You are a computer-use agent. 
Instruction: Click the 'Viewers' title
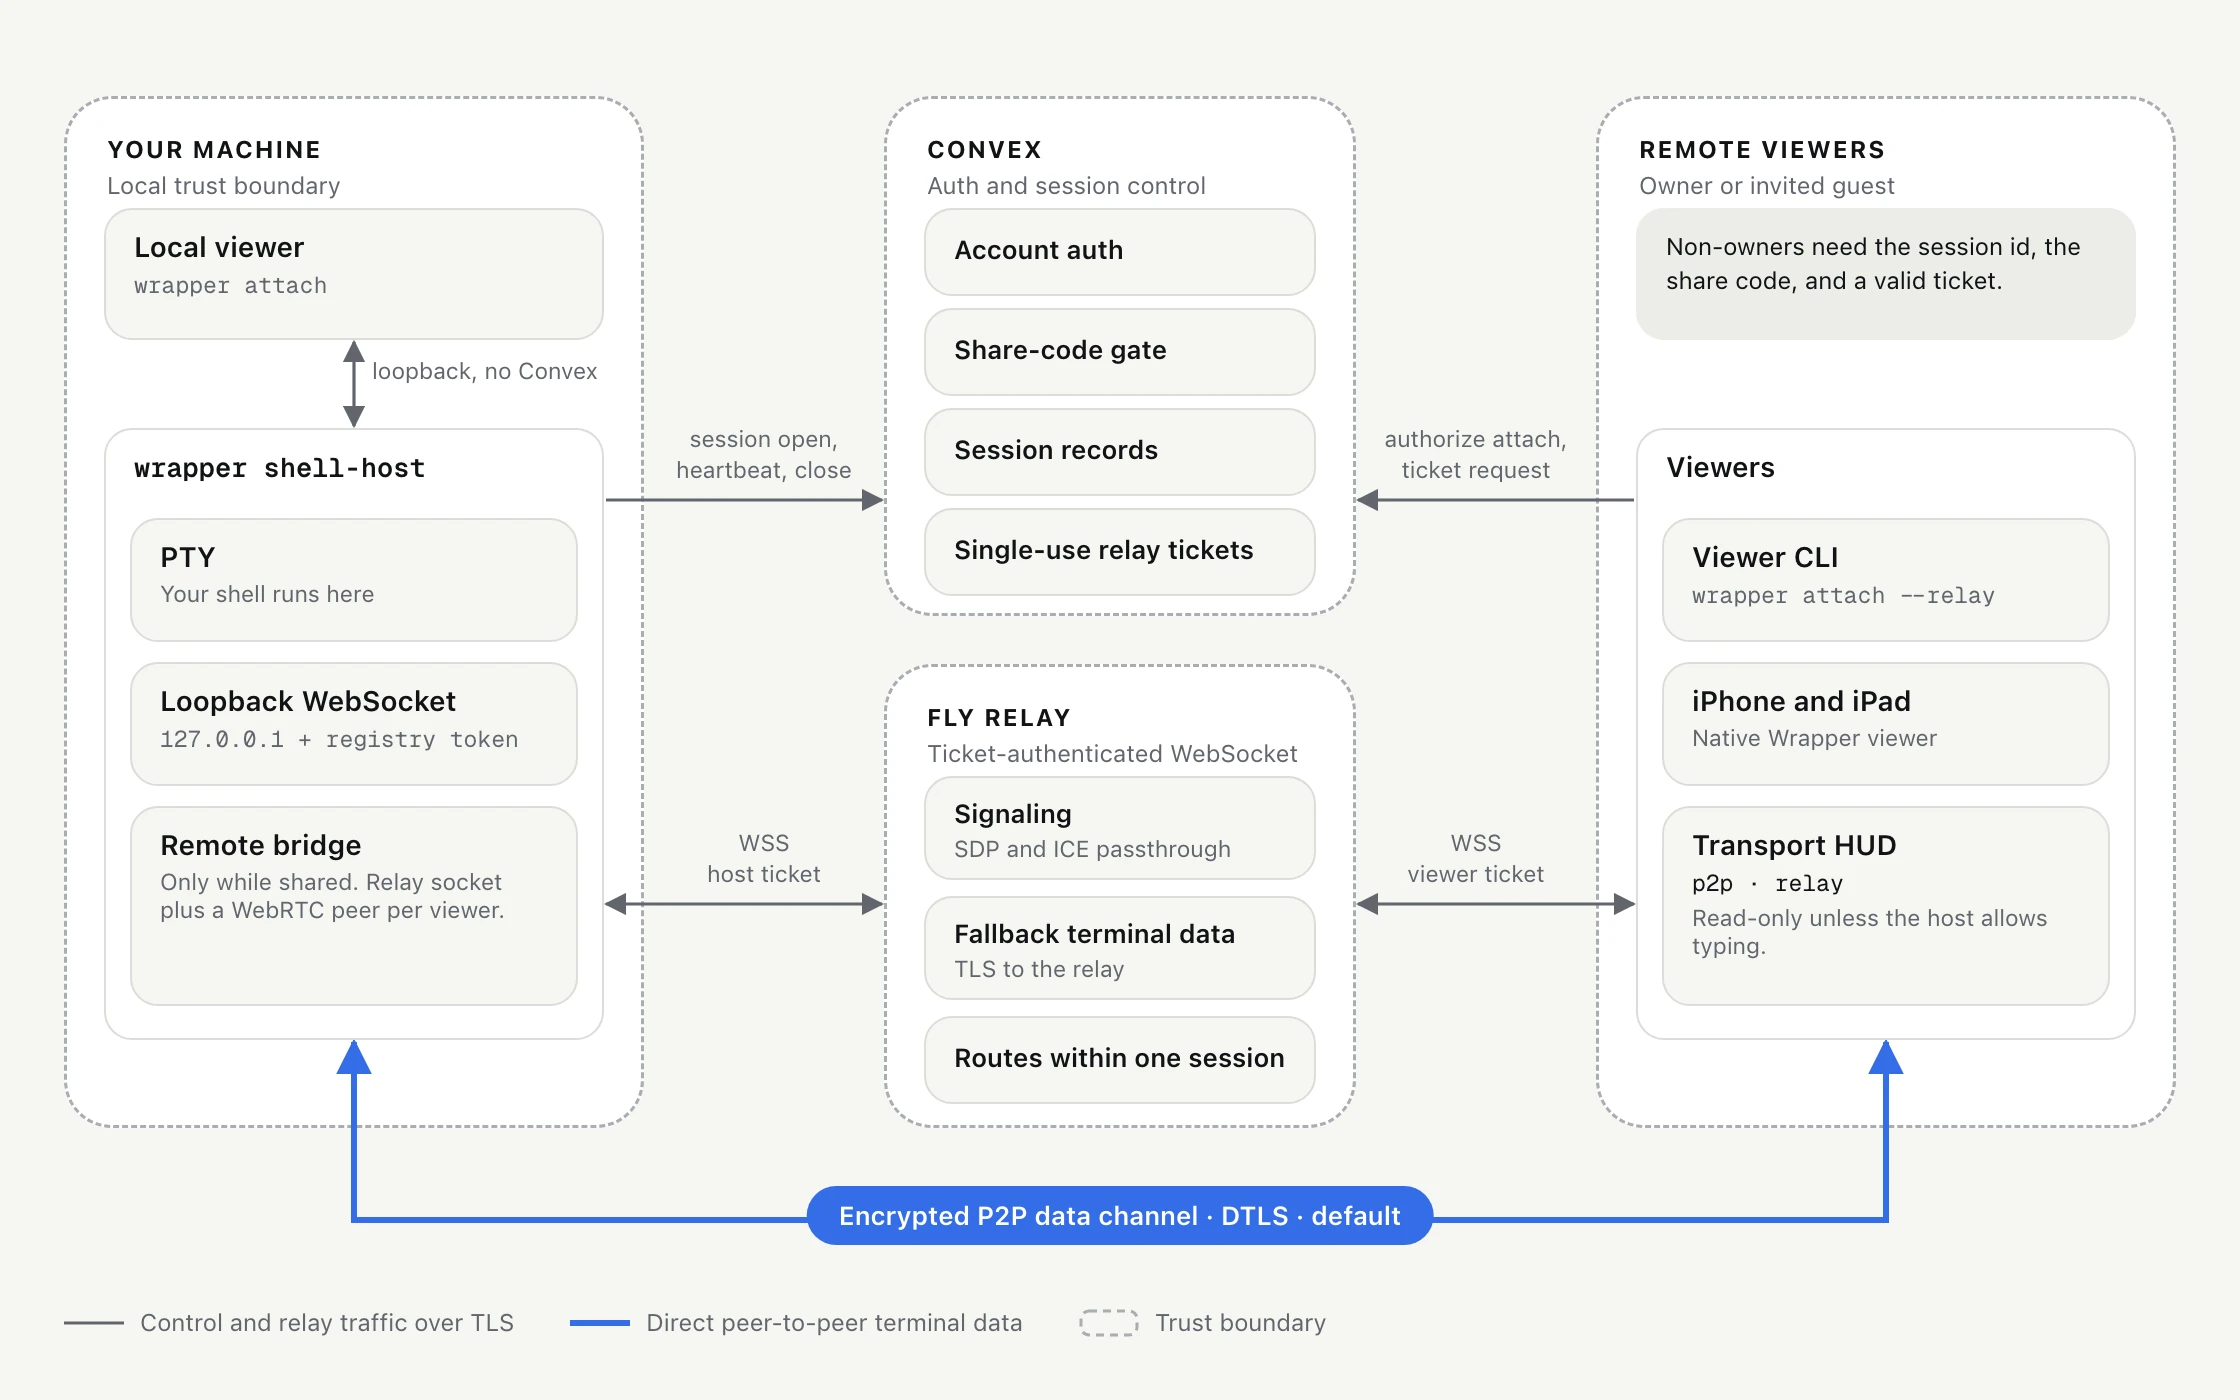(1721, 468)
